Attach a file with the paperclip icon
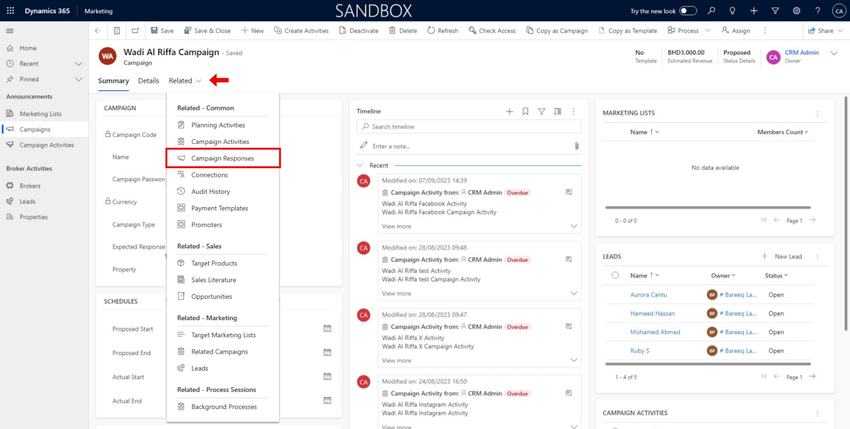Image resolution: width=850 pixels, height=429 pixels. 577,146
